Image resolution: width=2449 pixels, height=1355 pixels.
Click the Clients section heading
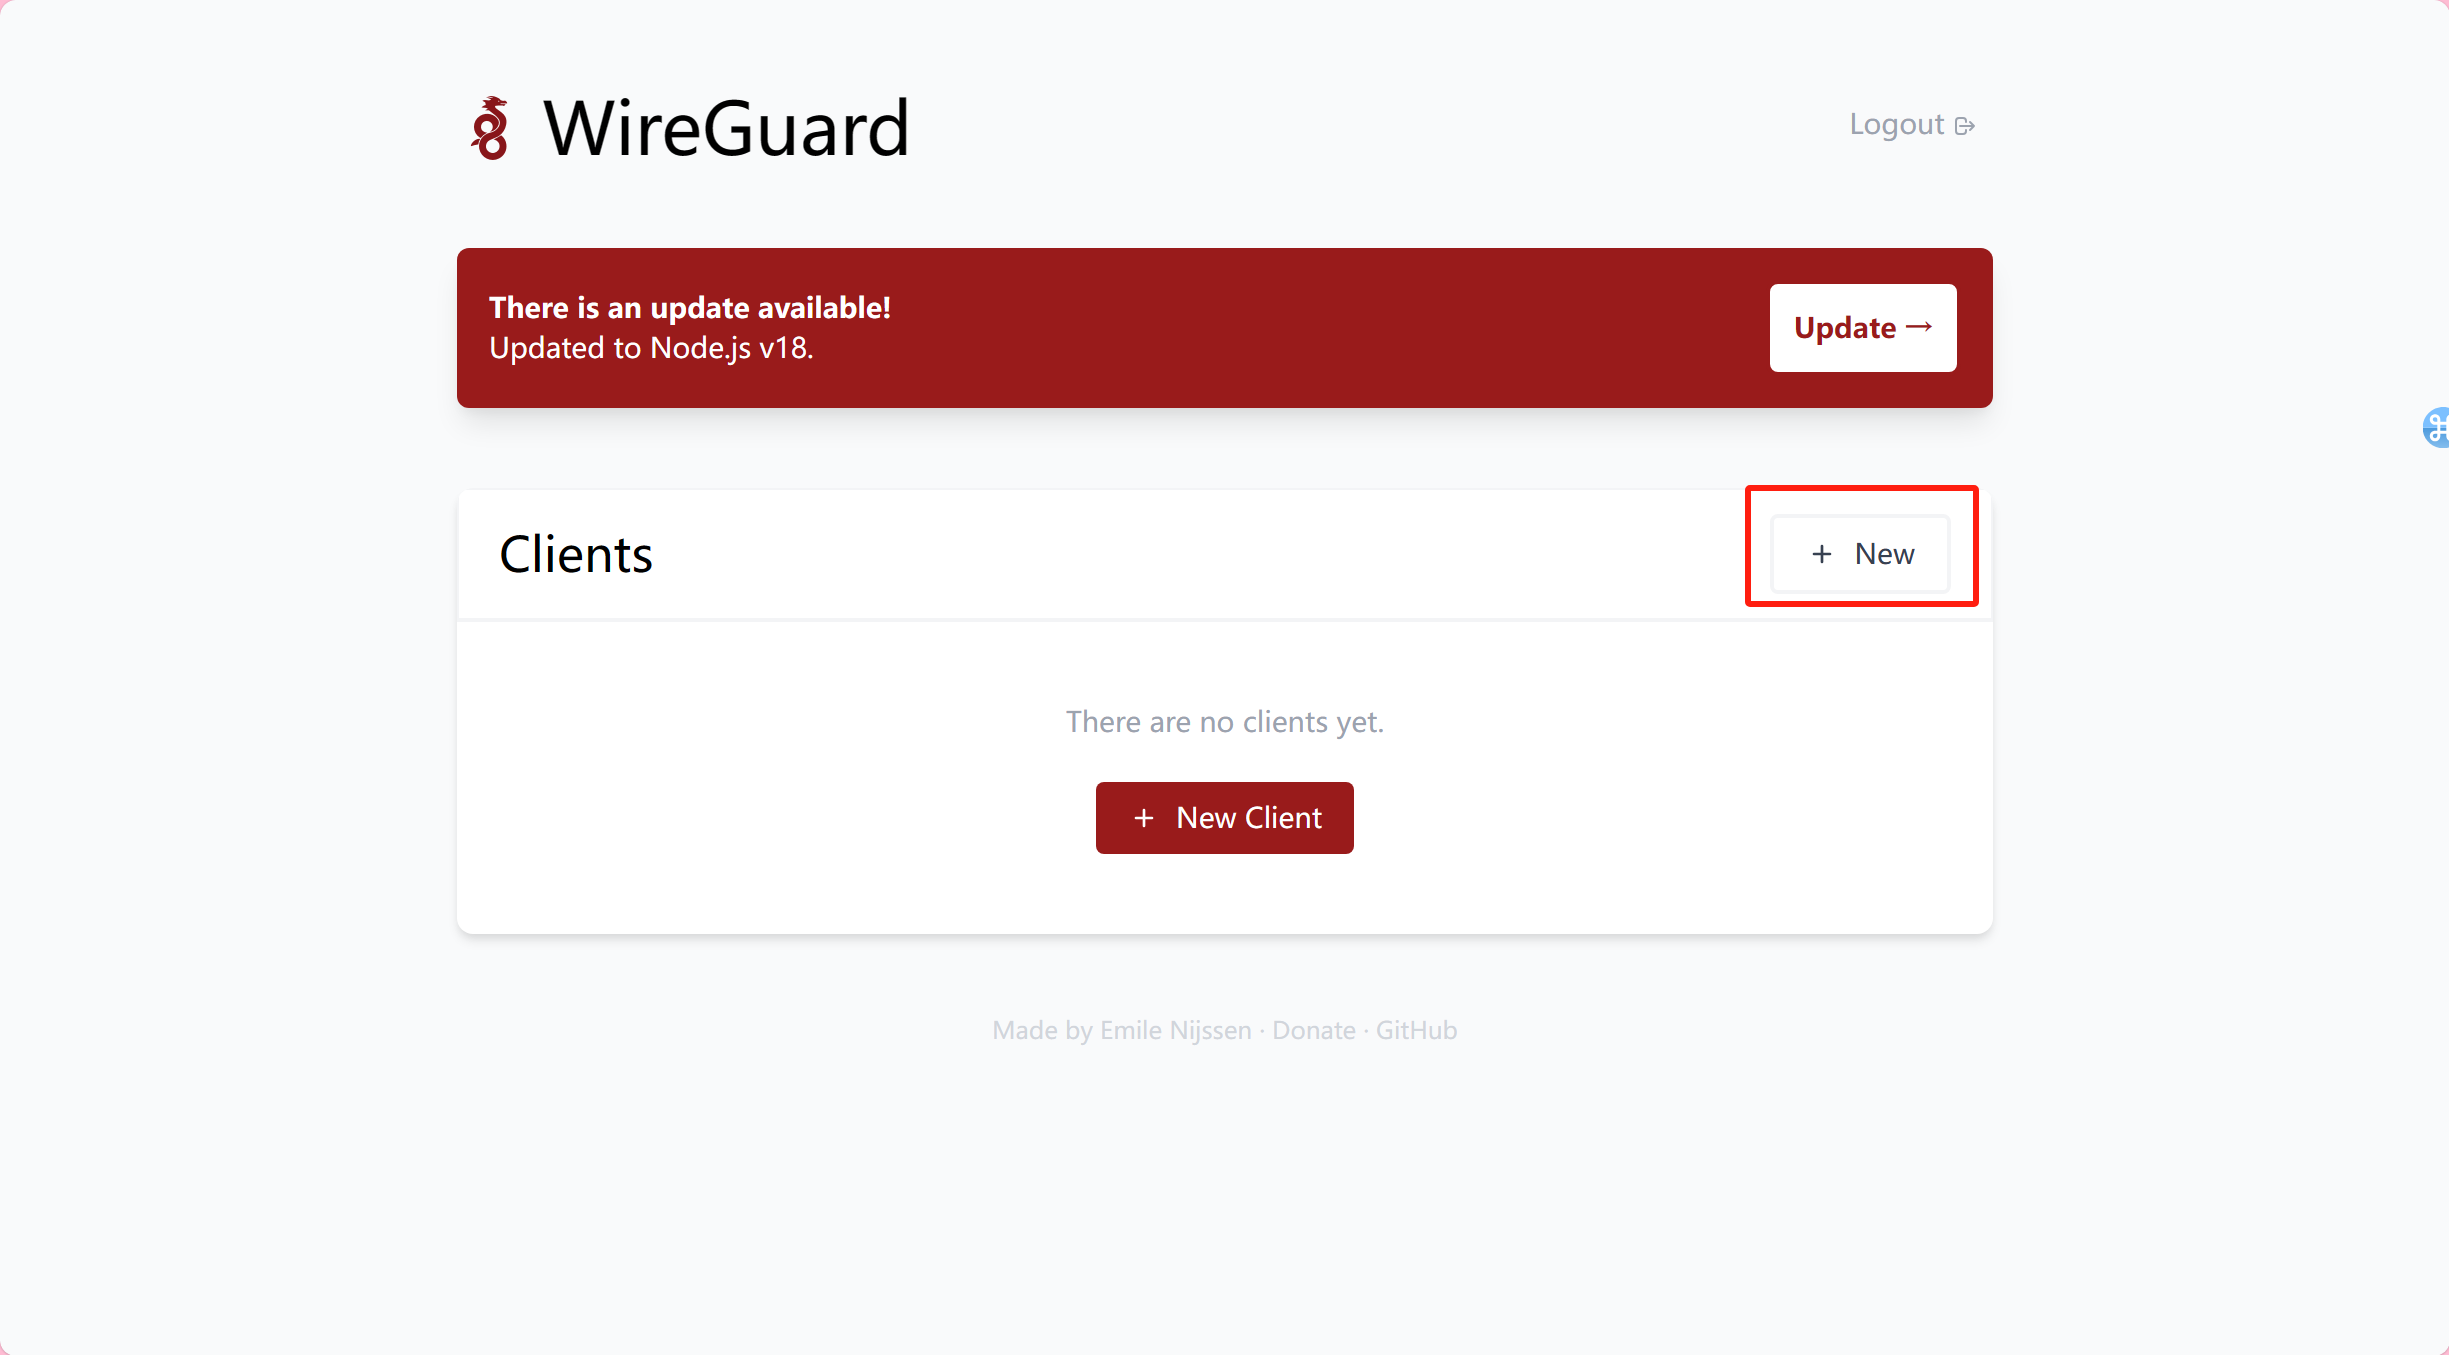pos(576,553)
